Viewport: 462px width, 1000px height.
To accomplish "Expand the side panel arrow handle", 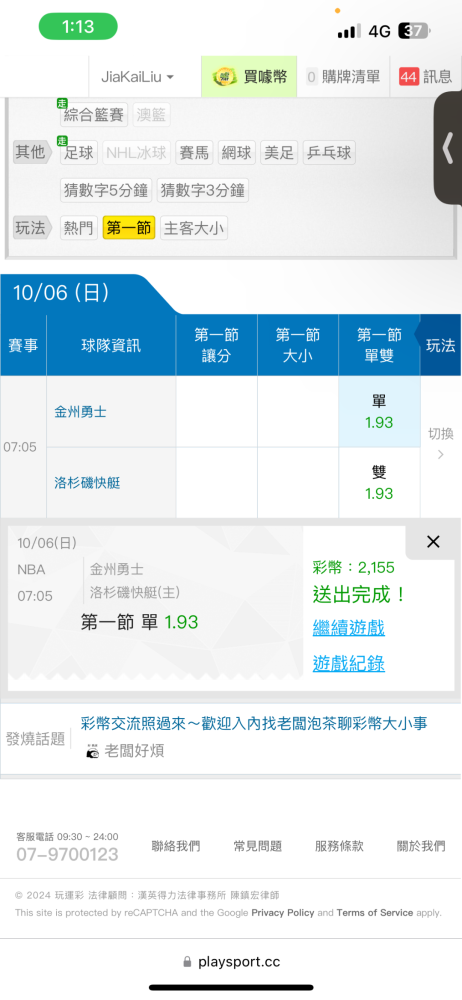I will tap(448, 149).
